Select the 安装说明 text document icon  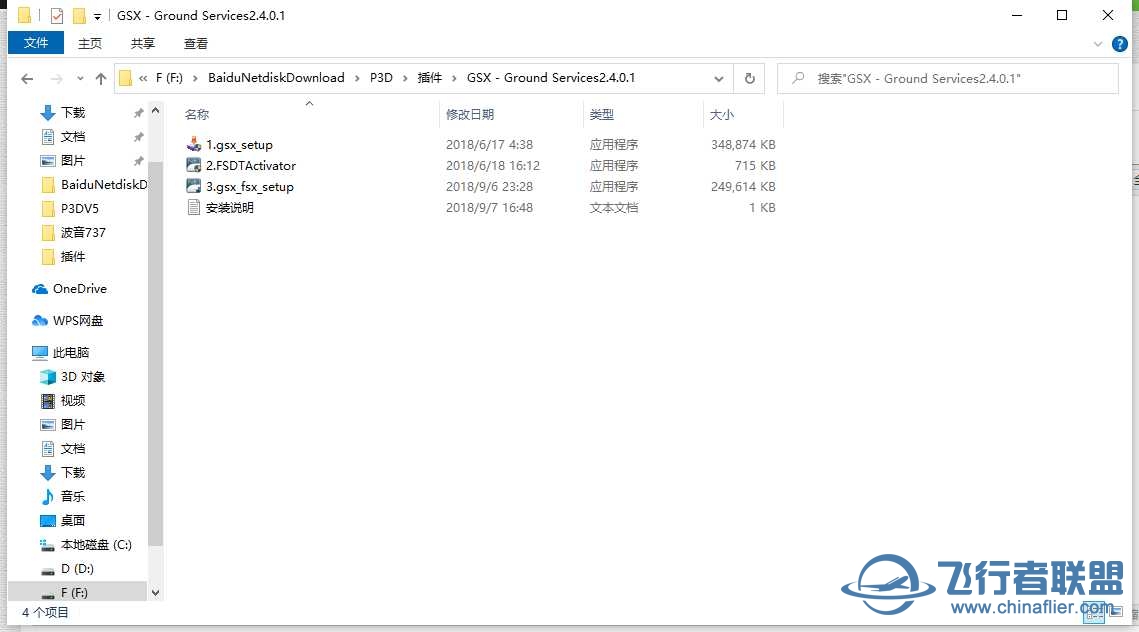pos(193,208)
